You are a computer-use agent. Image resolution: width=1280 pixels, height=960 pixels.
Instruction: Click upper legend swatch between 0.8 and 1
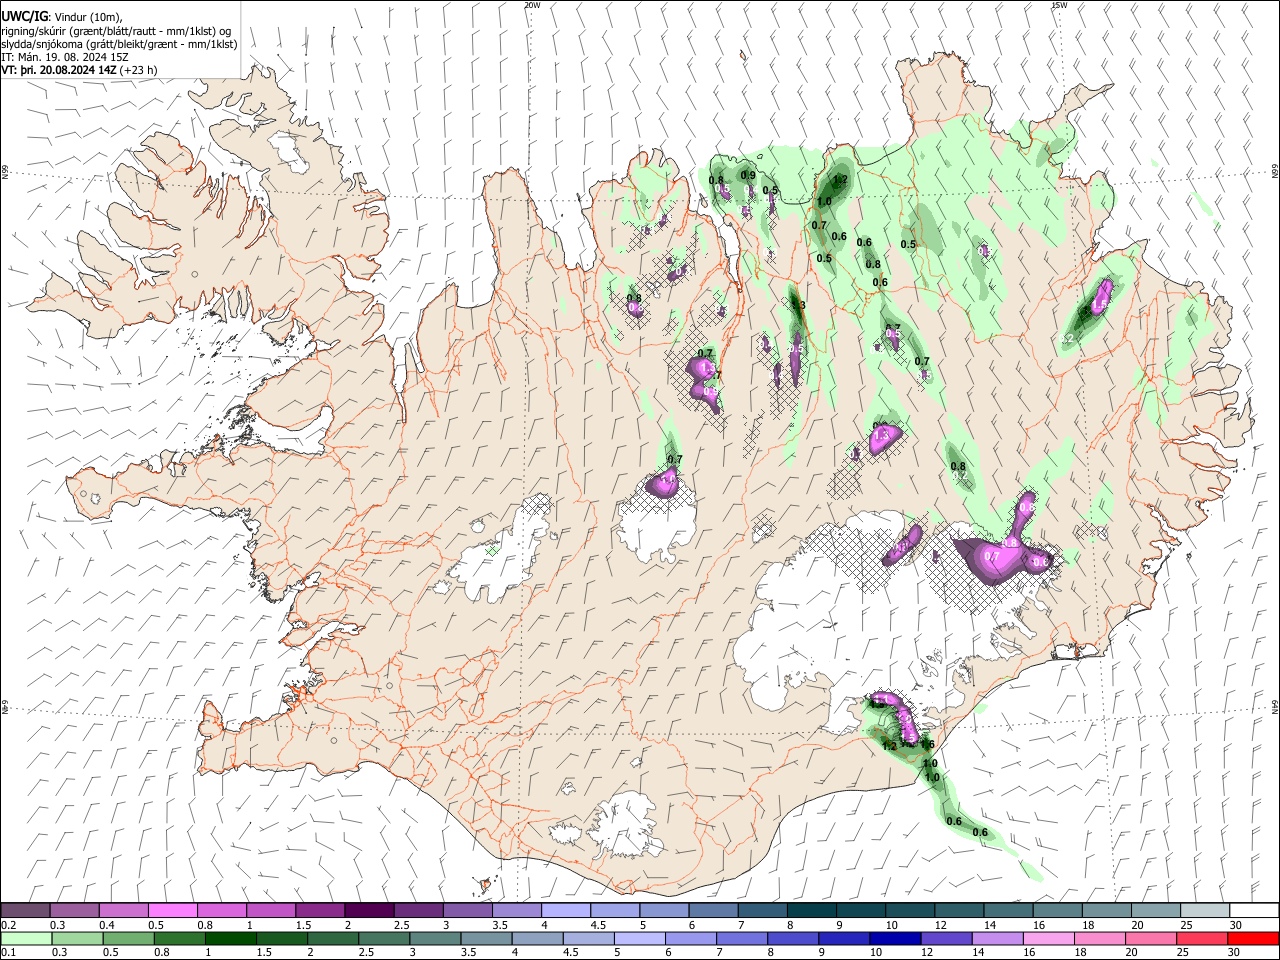pos(222,911)
